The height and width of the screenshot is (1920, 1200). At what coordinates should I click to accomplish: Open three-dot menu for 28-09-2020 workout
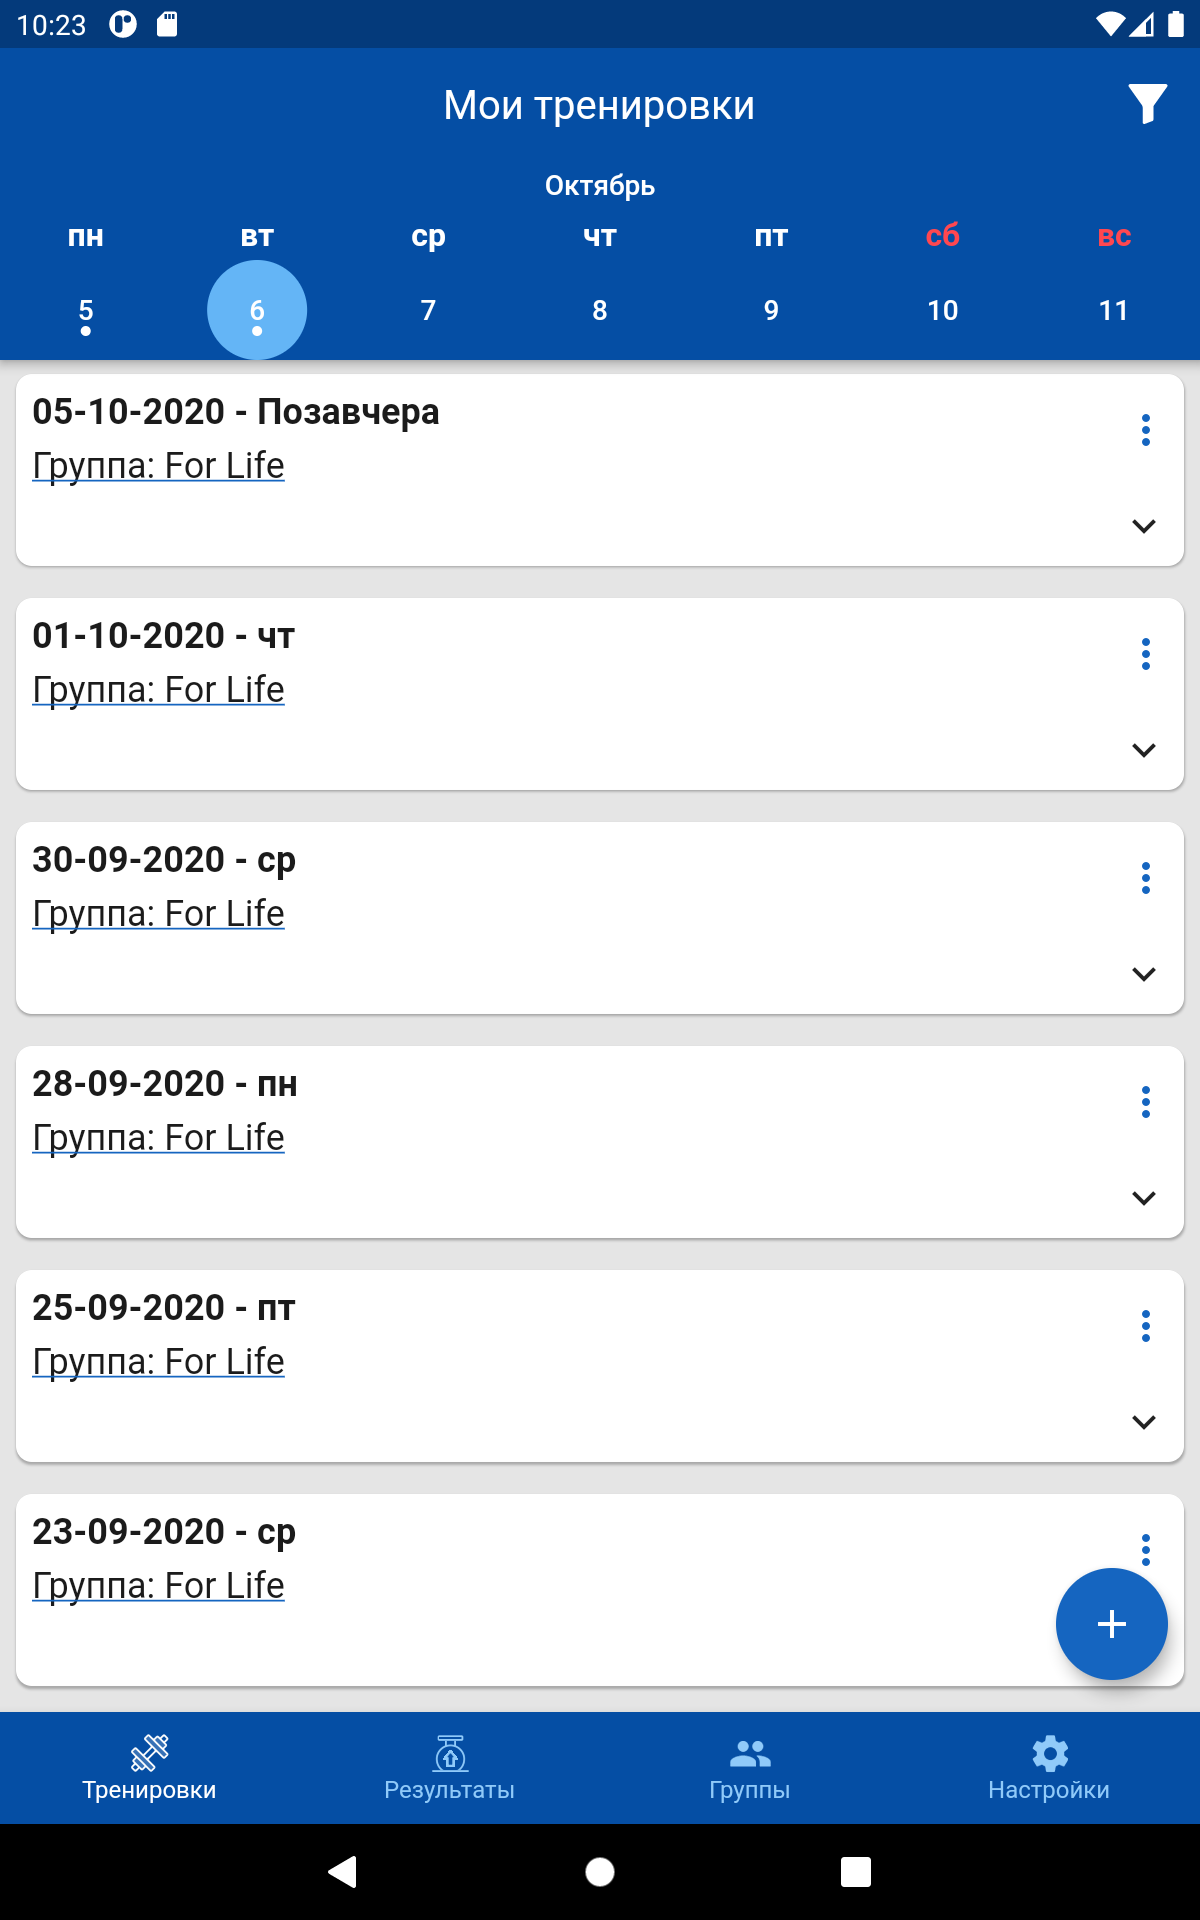[1145, 1102]
